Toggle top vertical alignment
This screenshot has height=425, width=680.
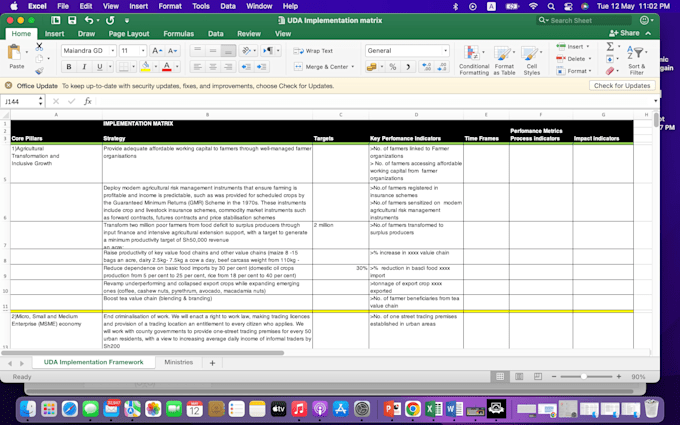(x=197, y=51)
